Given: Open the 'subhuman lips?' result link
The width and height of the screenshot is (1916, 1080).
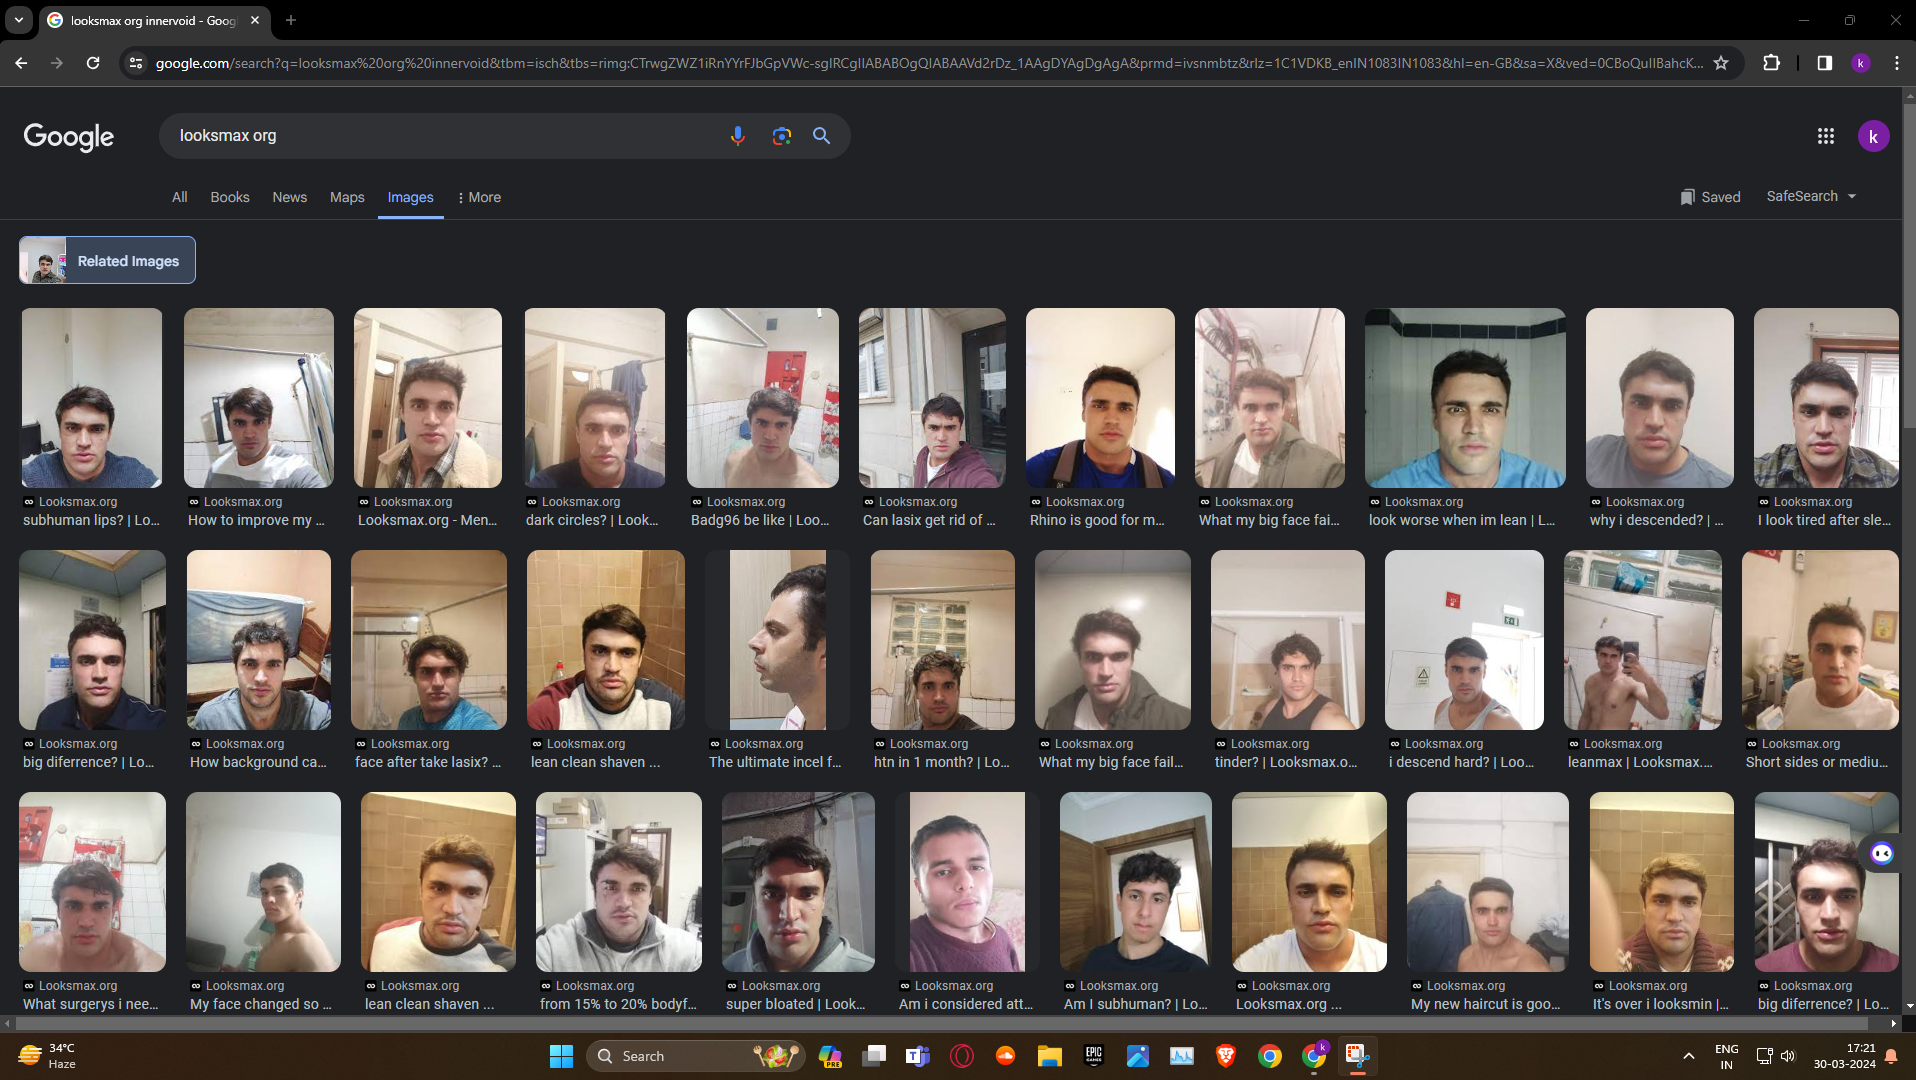Looking at the screenshot, I should tap(91, 520).
